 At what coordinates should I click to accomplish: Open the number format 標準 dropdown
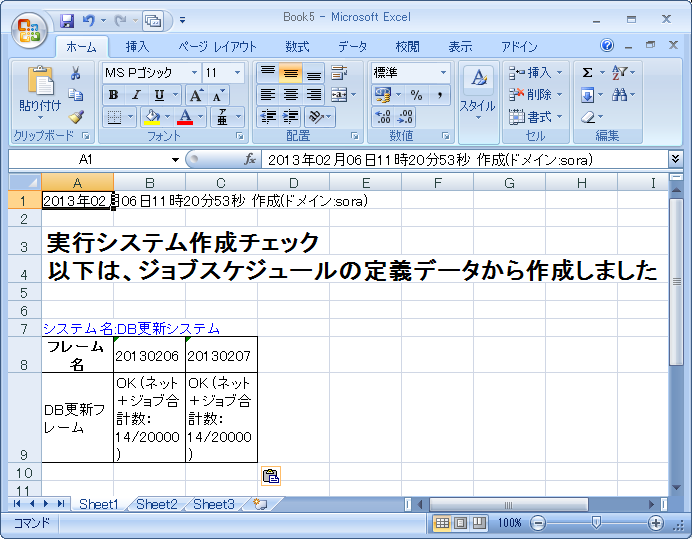coord(443,72)
